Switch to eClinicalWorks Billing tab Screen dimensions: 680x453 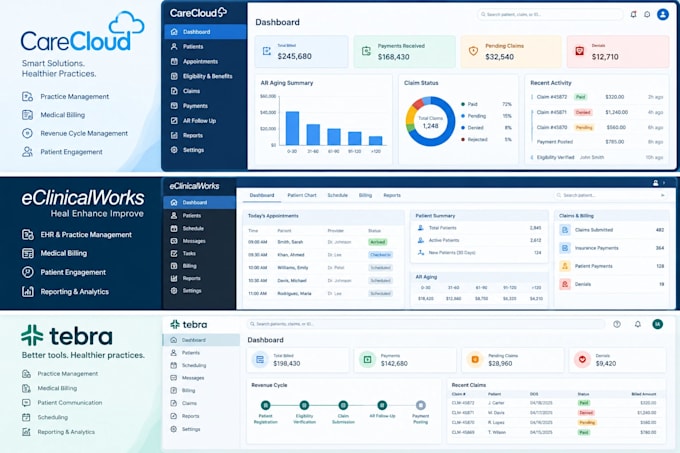[365, 196]
